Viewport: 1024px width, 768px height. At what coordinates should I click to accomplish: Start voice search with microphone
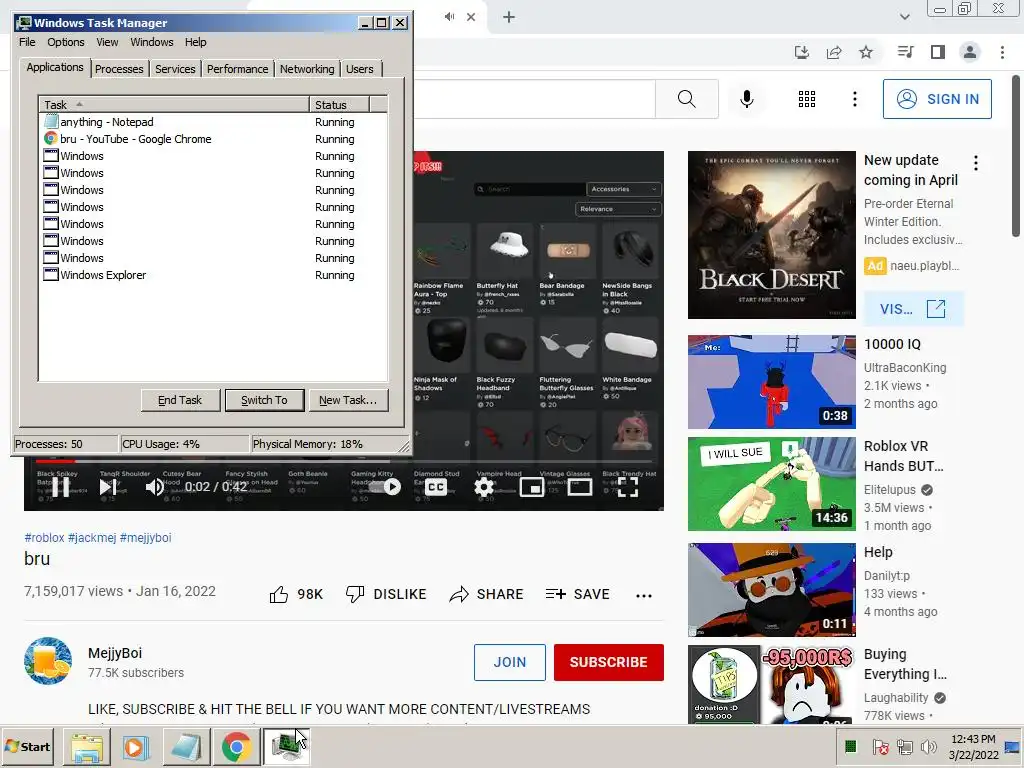(x=747, y=99)
